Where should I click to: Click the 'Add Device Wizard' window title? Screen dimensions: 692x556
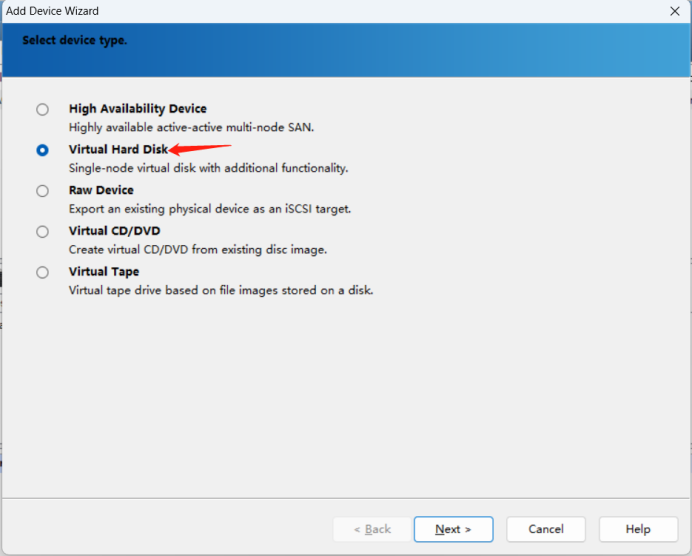[52, 11]
